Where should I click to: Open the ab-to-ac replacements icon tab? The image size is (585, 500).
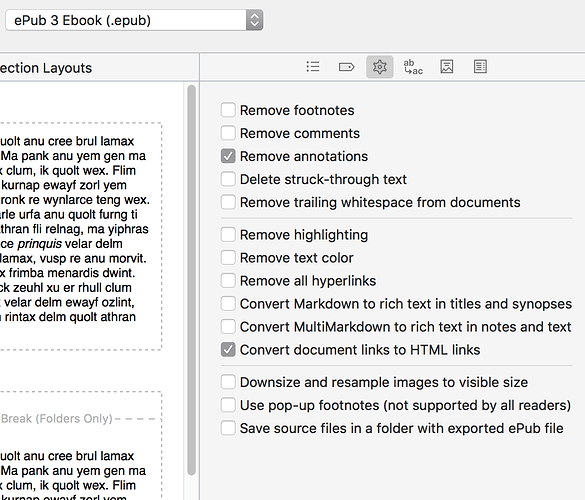(x=413, y=67)
